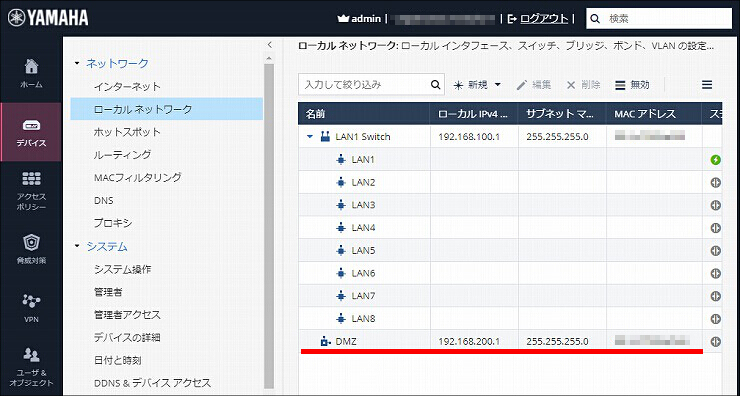This screenshot has width=740, height=396.
Task: Click the status icon in LAN5 row
Action: (715, 251)
